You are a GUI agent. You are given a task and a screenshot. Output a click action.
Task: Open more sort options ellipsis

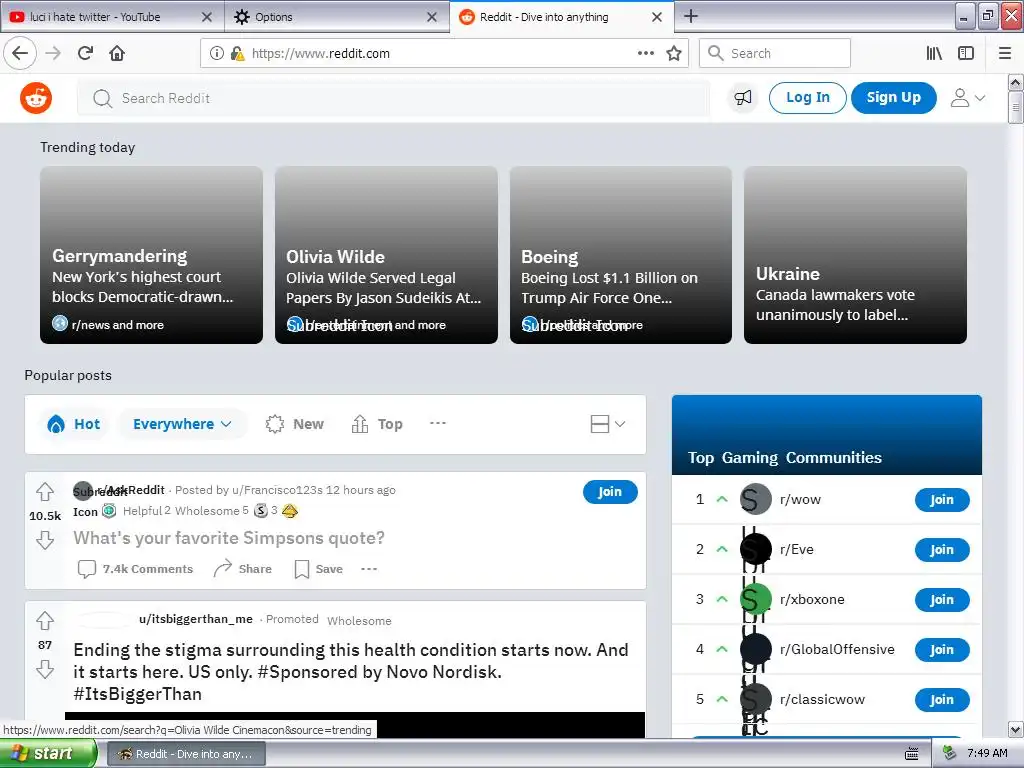(438, 423)
